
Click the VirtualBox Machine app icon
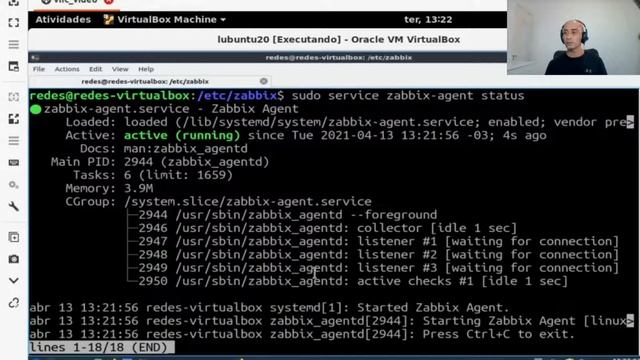pos(108,20)
